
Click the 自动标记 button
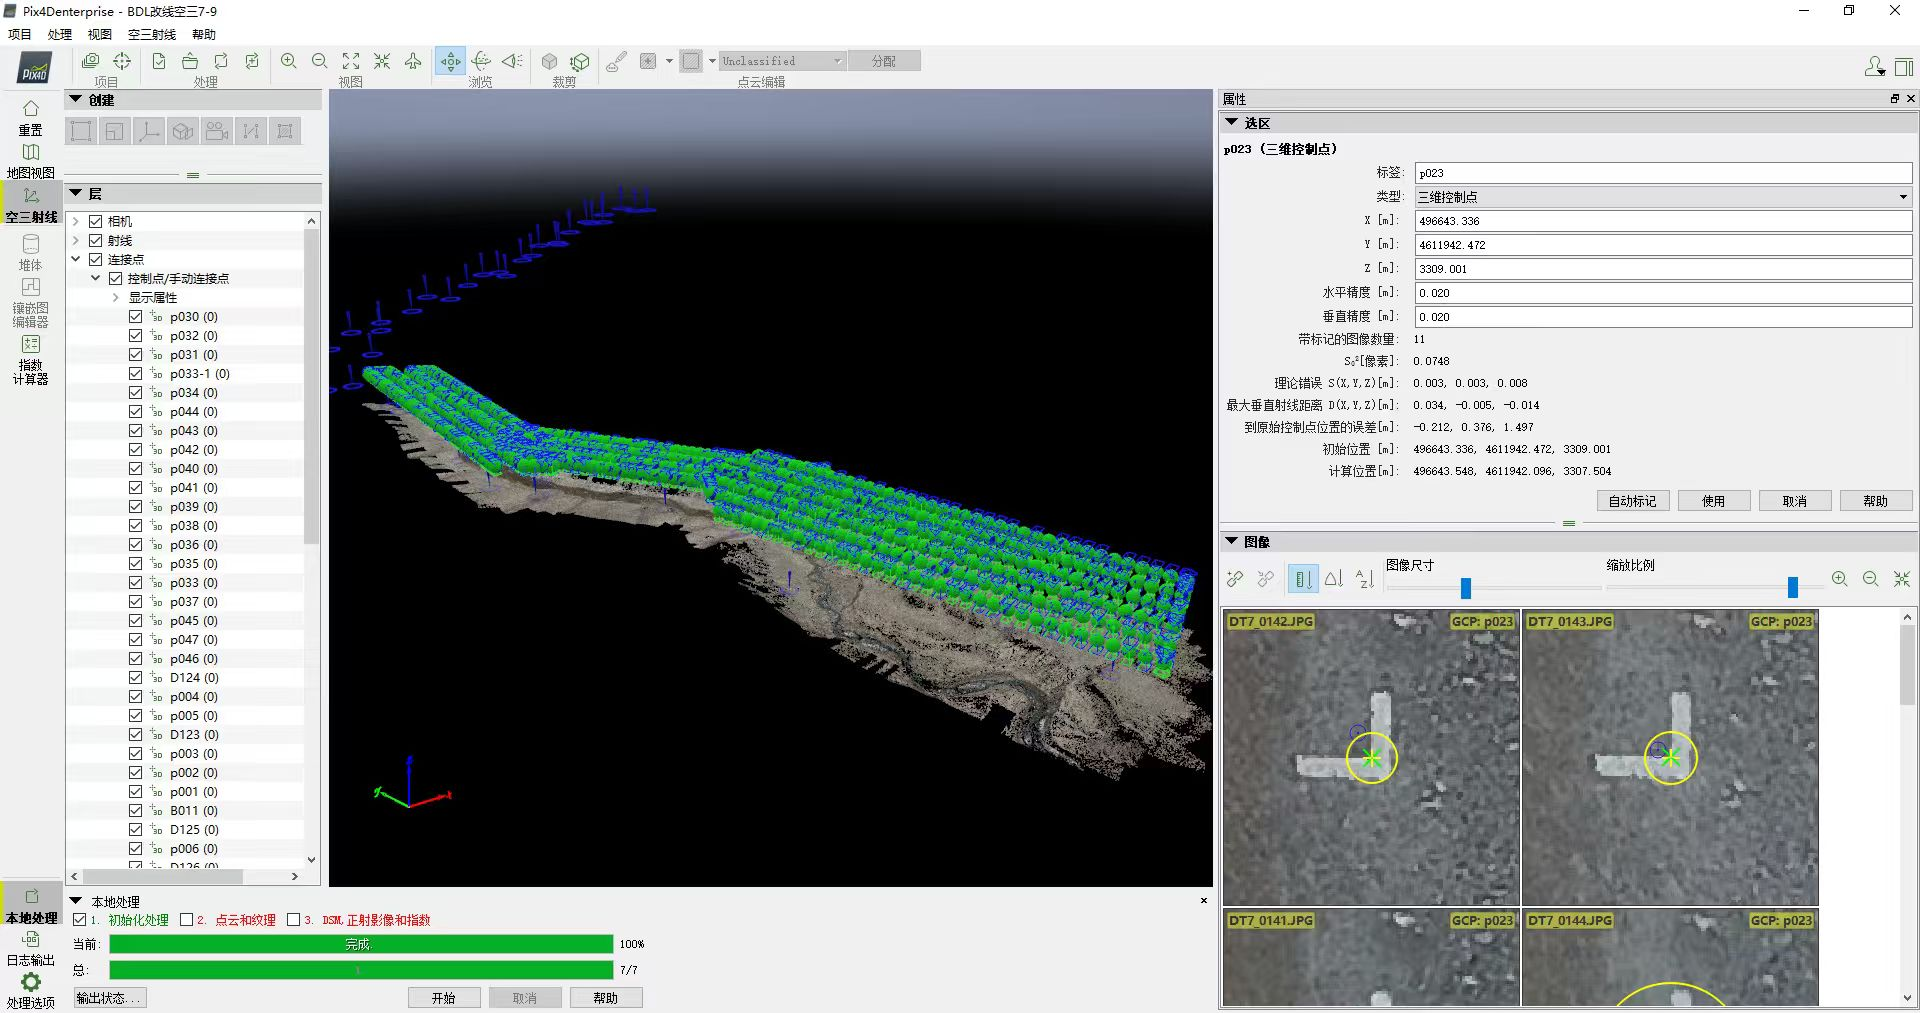[x=1631, y=501]
